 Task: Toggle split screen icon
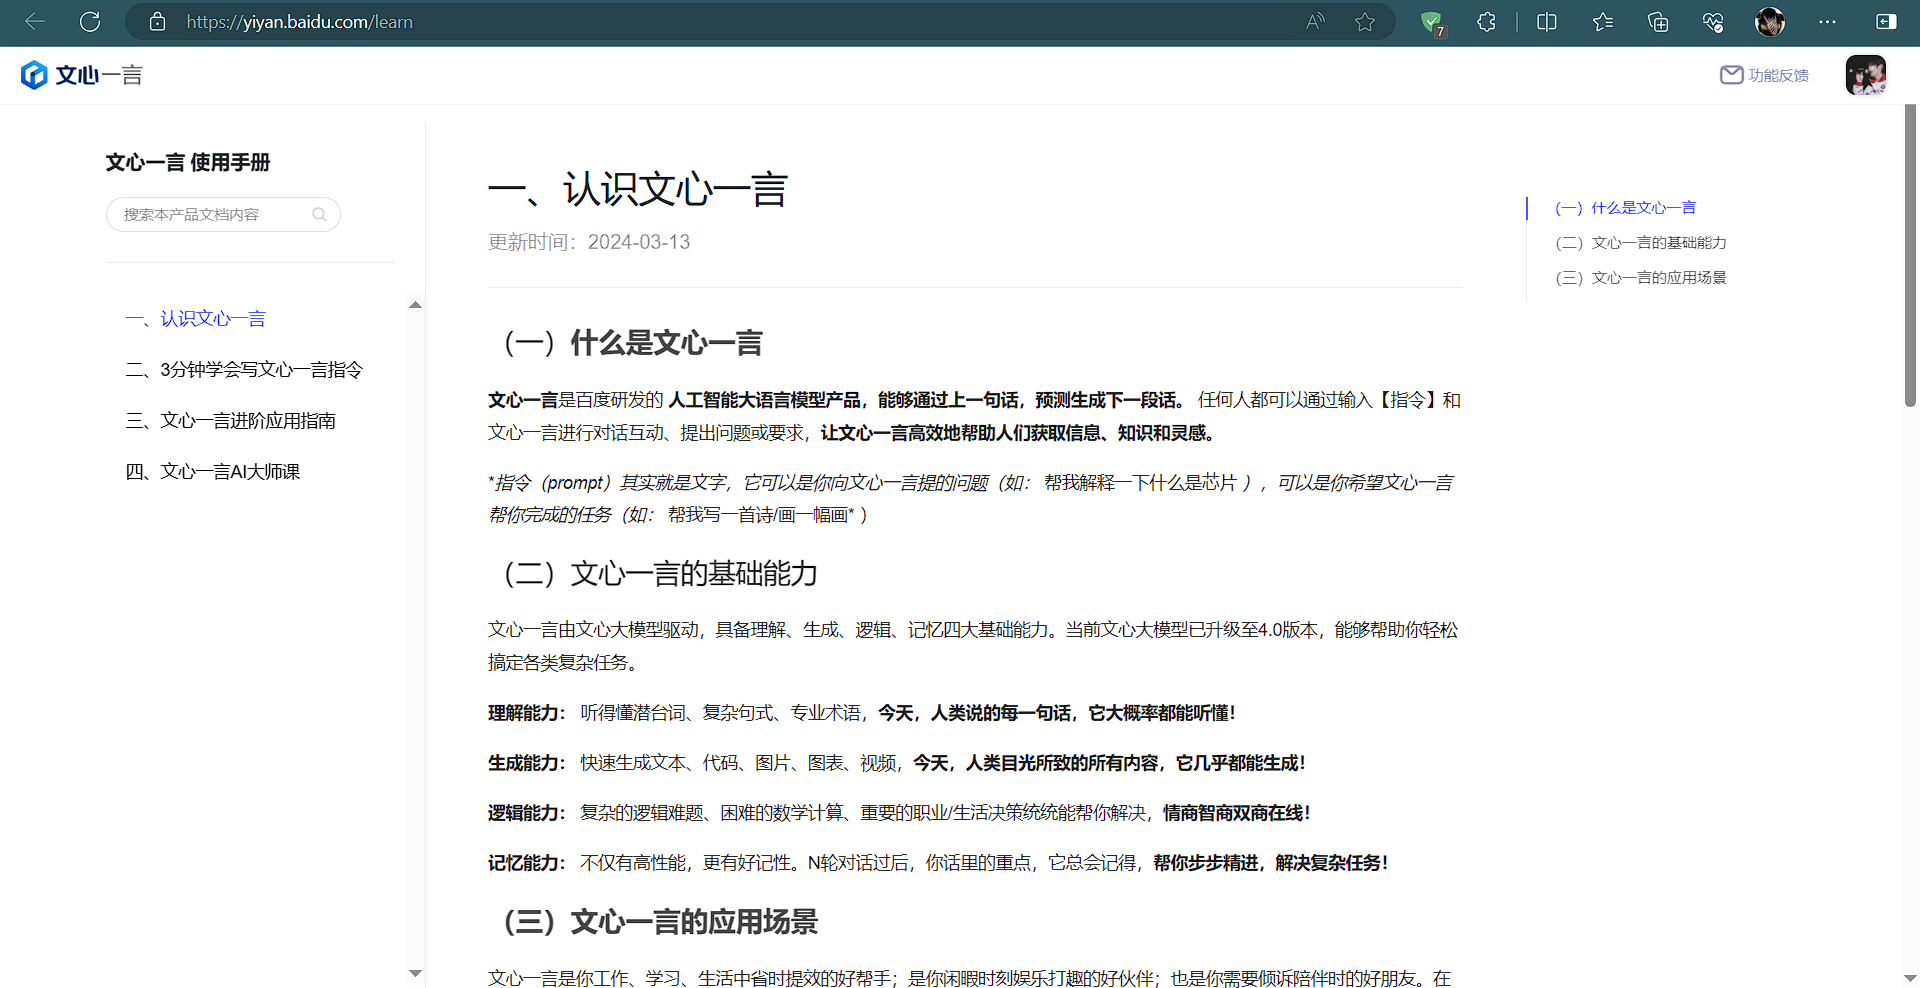click(x=1546, y=22)
